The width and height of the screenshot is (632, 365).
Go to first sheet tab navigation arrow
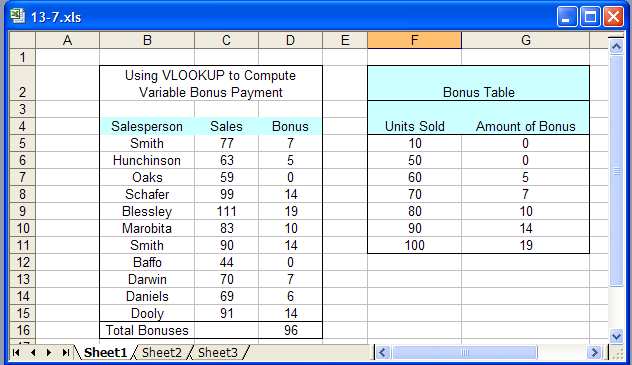[16, 353]
